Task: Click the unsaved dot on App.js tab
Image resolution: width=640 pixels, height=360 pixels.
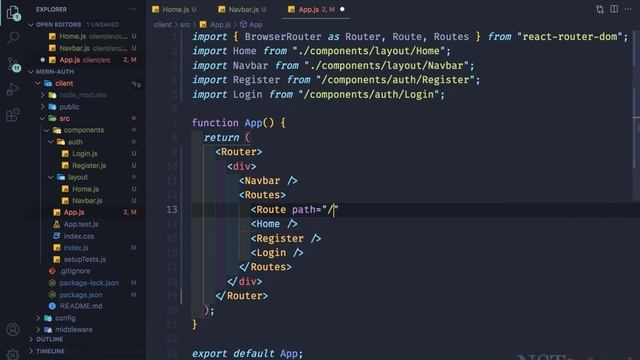Action: click(342, 9)
